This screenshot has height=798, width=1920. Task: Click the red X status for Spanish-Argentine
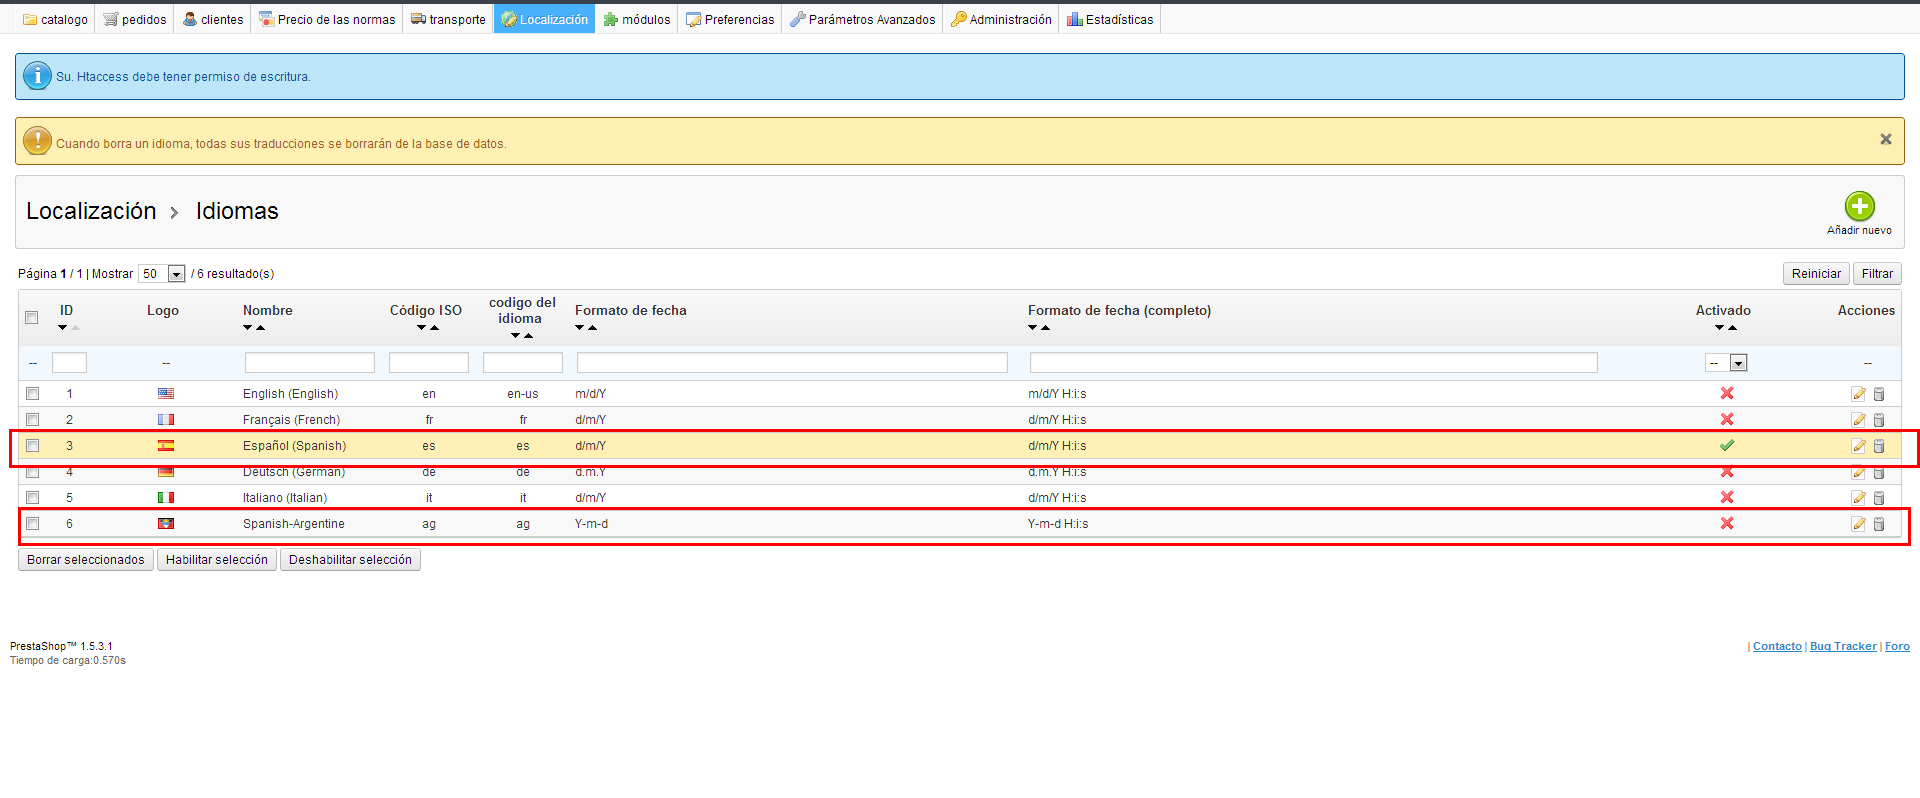pos(1727,523)
